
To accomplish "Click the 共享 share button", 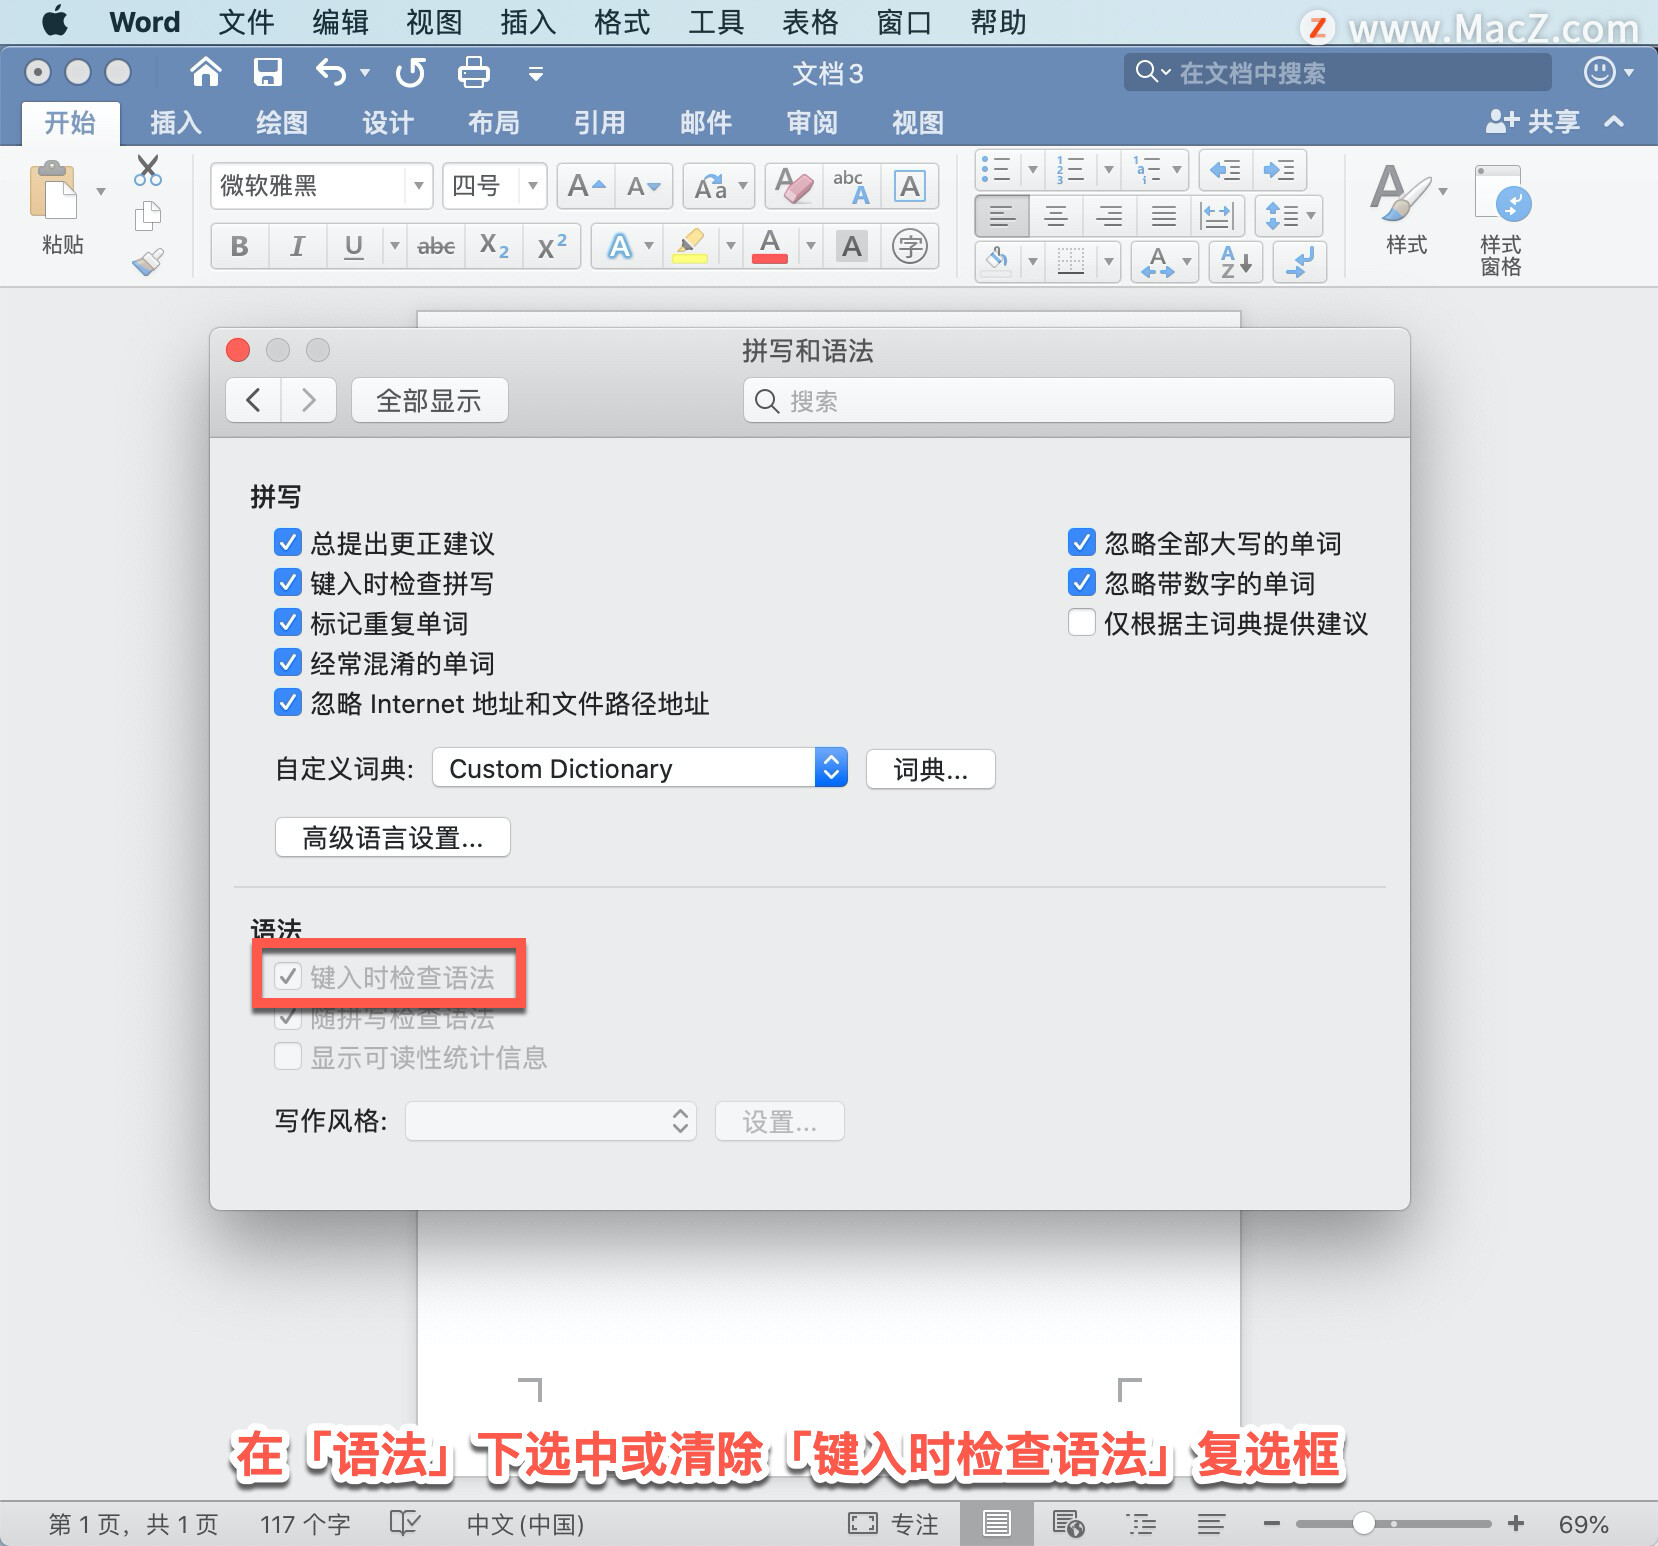I will pyautogui.click(x=1533, y=122).
